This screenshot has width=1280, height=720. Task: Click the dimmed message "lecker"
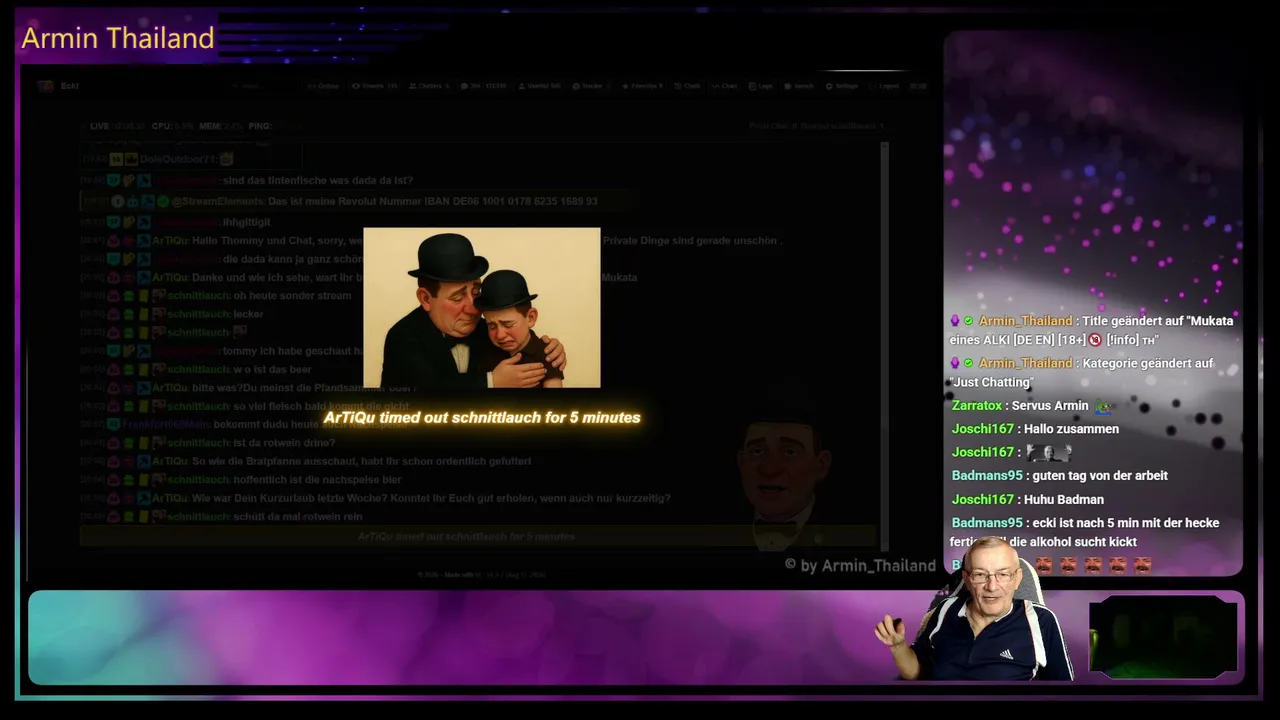pyautogui.click(x=248, y=314)
